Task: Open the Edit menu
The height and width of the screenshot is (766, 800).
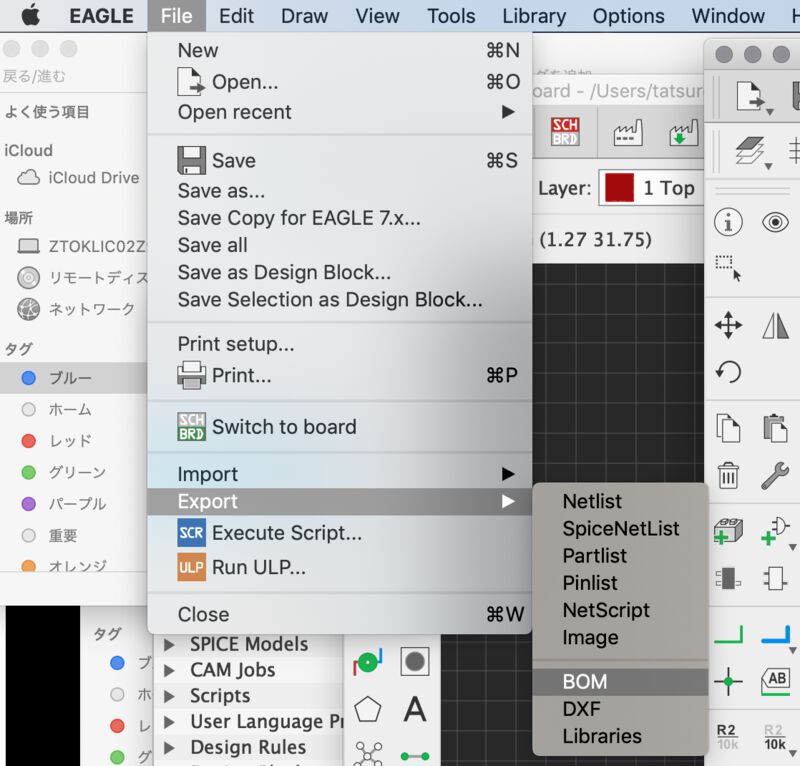Action: point(236,16)
